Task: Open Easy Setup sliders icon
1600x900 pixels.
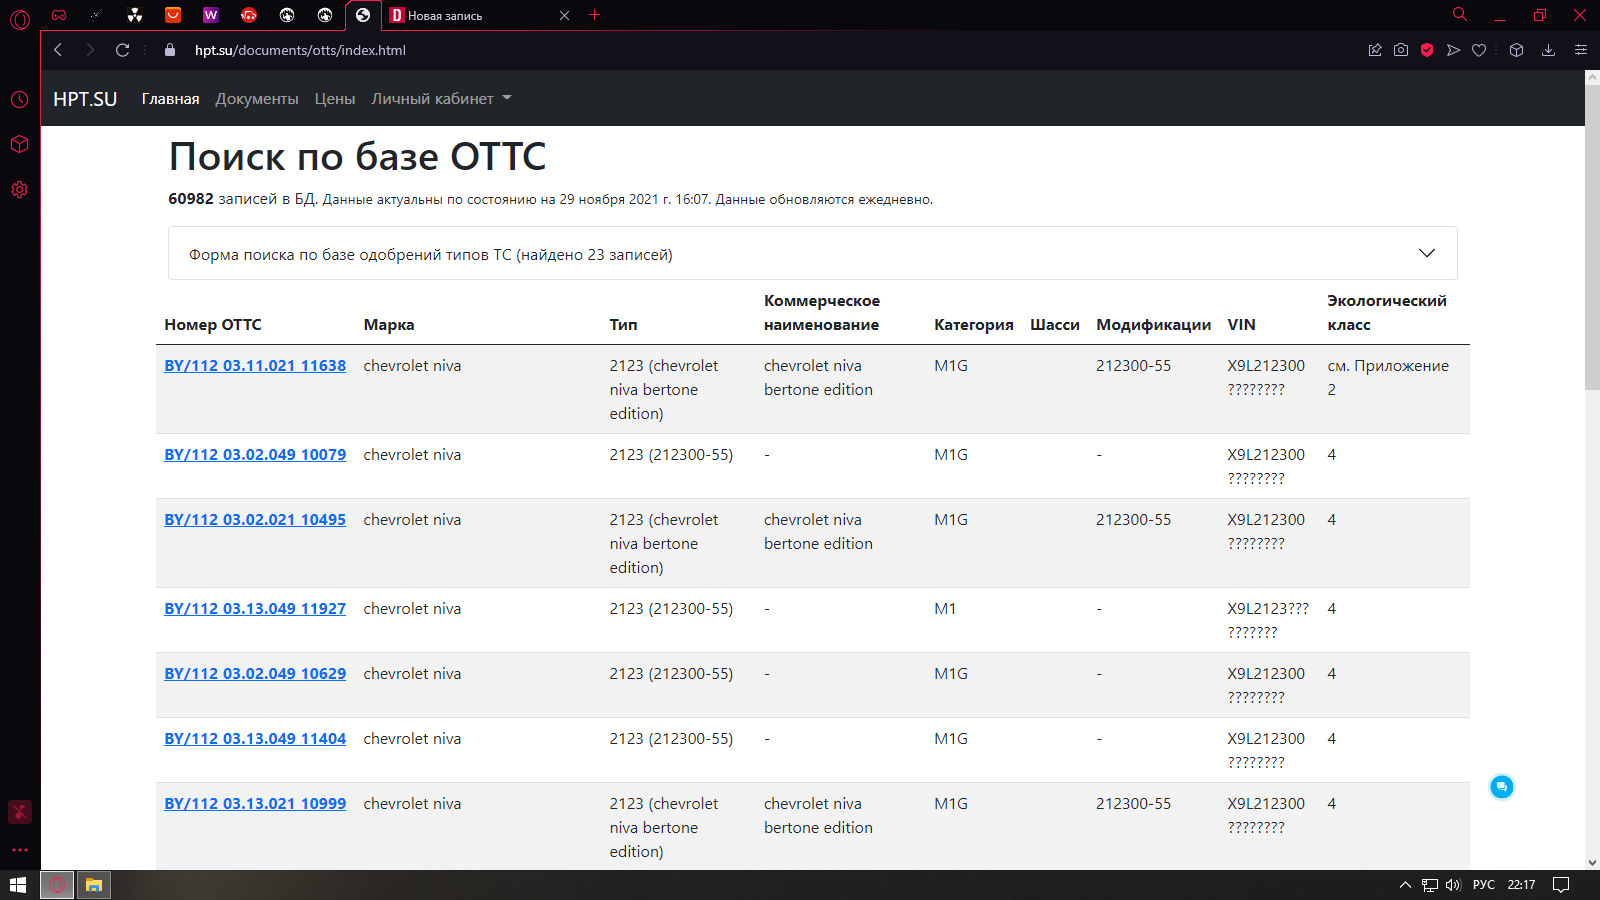Action: tap(1581, 50)
